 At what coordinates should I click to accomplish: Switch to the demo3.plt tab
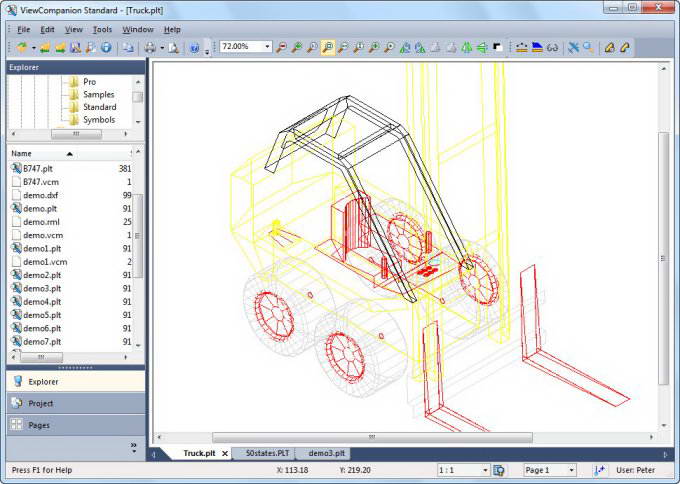pyautogui.click(x=322, y=454)
